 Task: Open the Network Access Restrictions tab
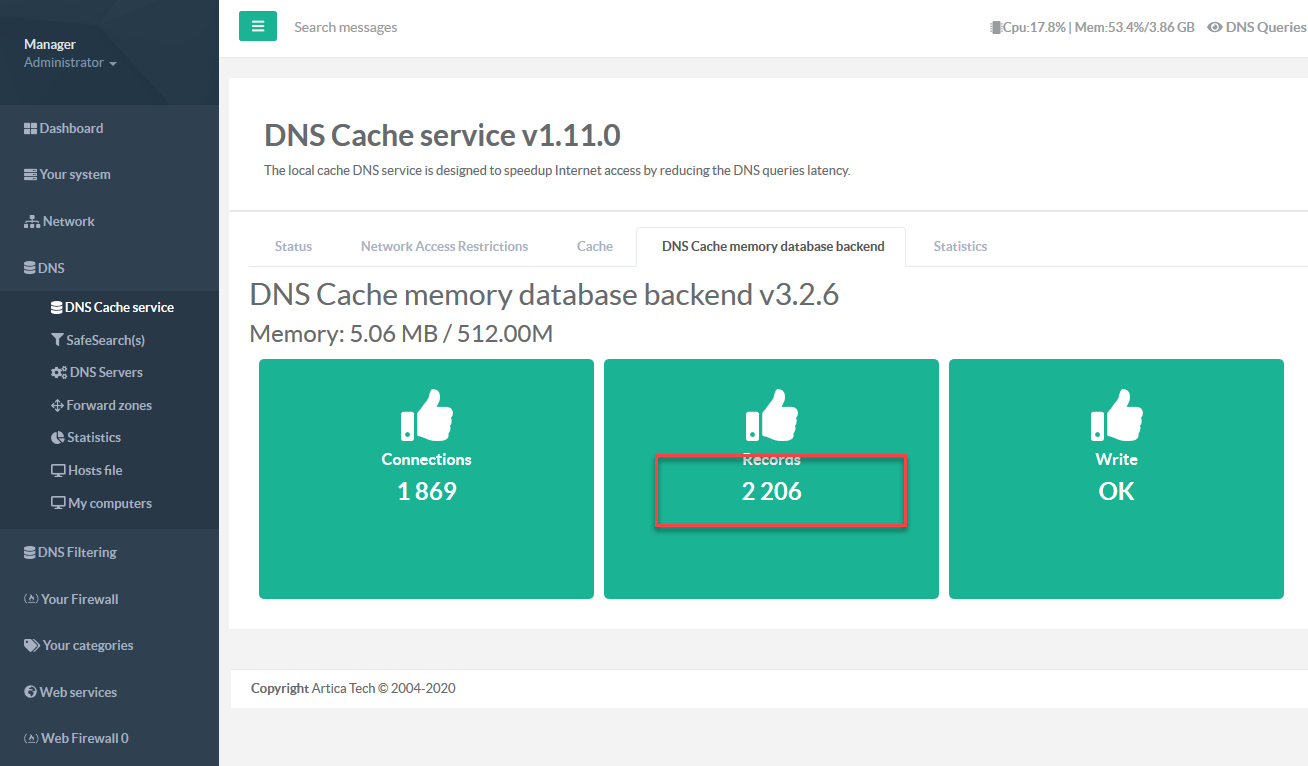pyautogui.click(x=444, y=246)
